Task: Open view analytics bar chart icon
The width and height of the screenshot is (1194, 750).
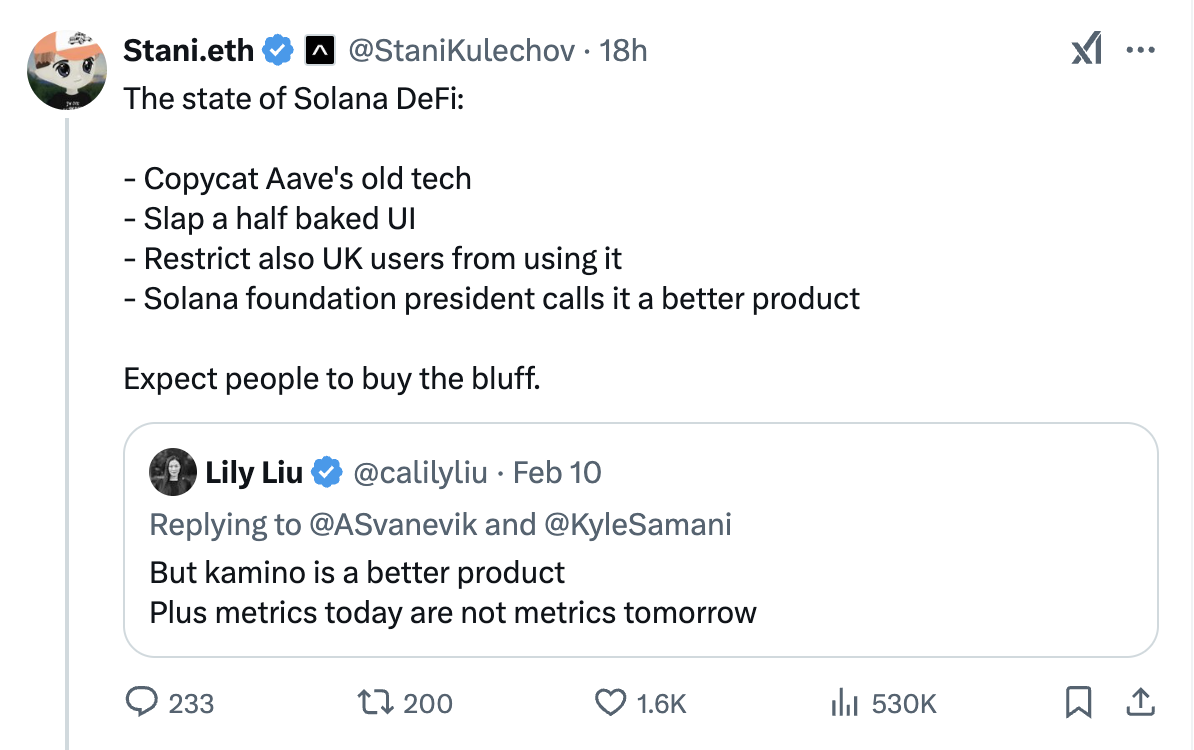Action: click(845, 703)
